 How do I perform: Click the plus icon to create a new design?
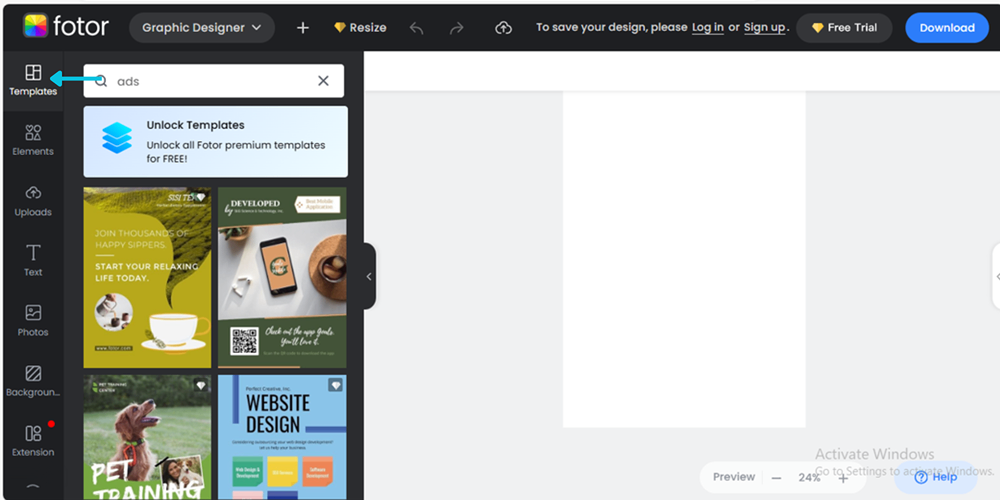pyautogui.click(x=303, y=27)
